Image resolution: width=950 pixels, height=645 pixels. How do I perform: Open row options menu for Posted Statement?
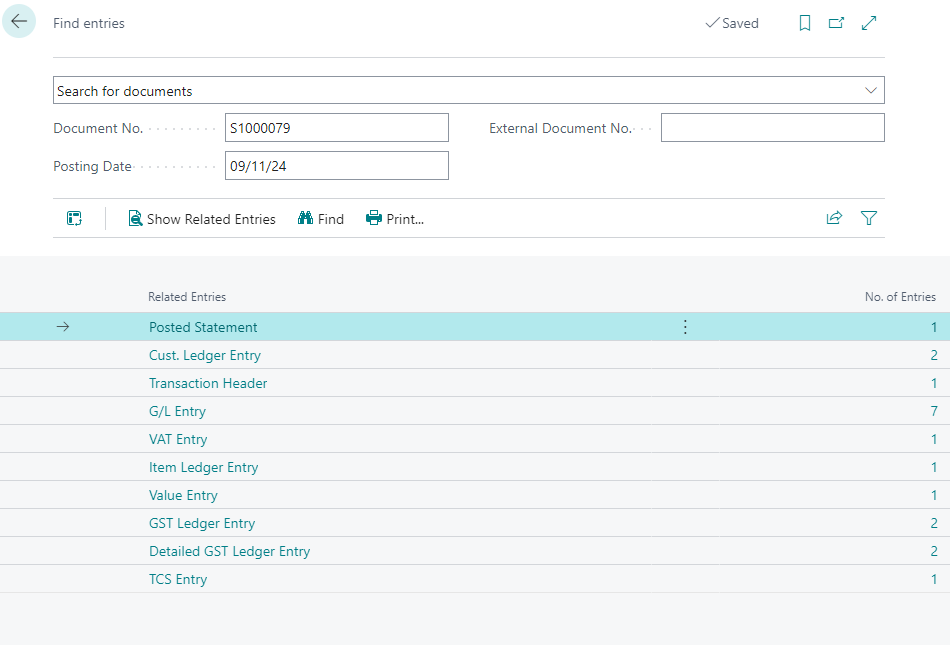(x=685, y=327)
